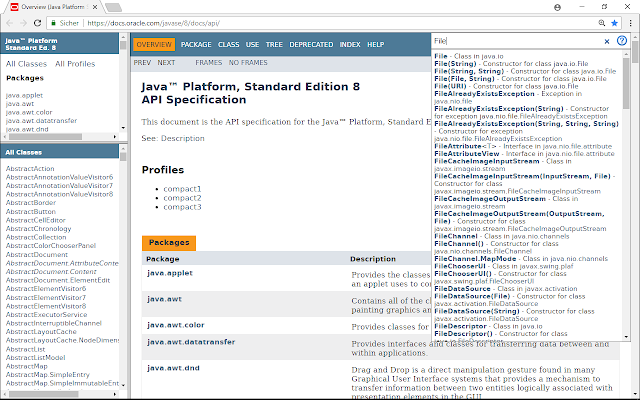640x400 pixels.
Task: Open the PACKAGE navigation item
Action: (x=196, y=44)
